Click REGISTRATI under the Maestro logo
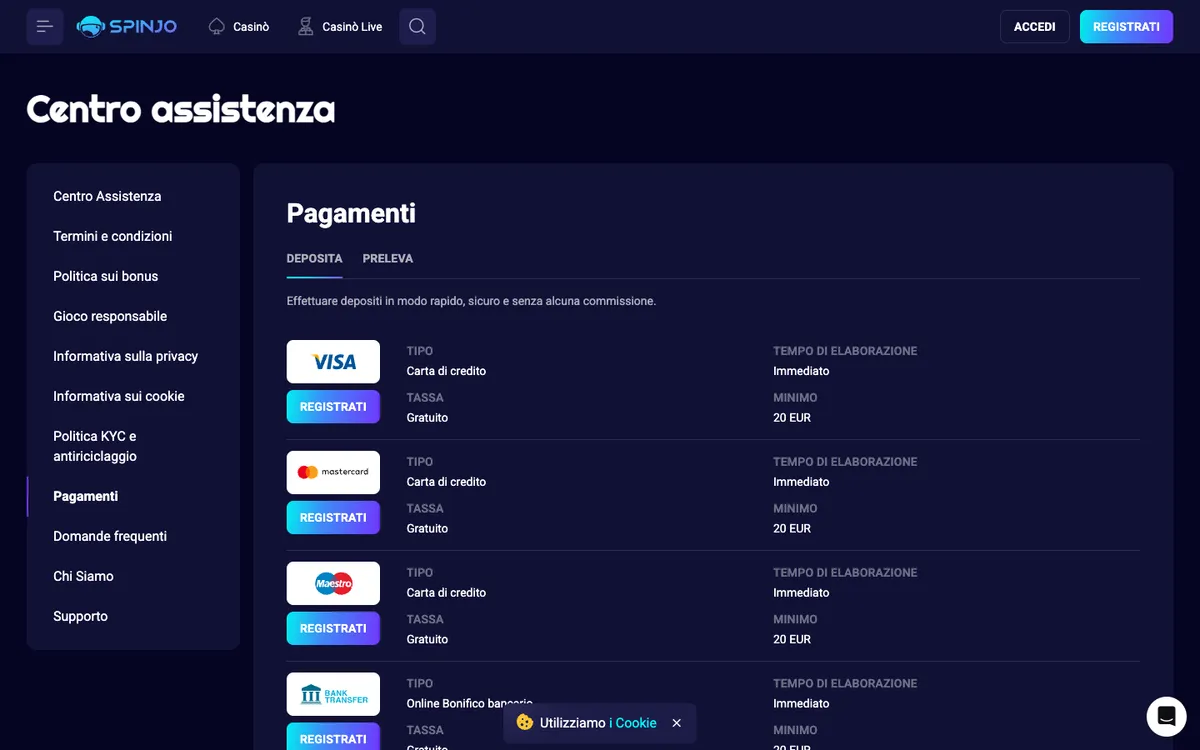 333,629
